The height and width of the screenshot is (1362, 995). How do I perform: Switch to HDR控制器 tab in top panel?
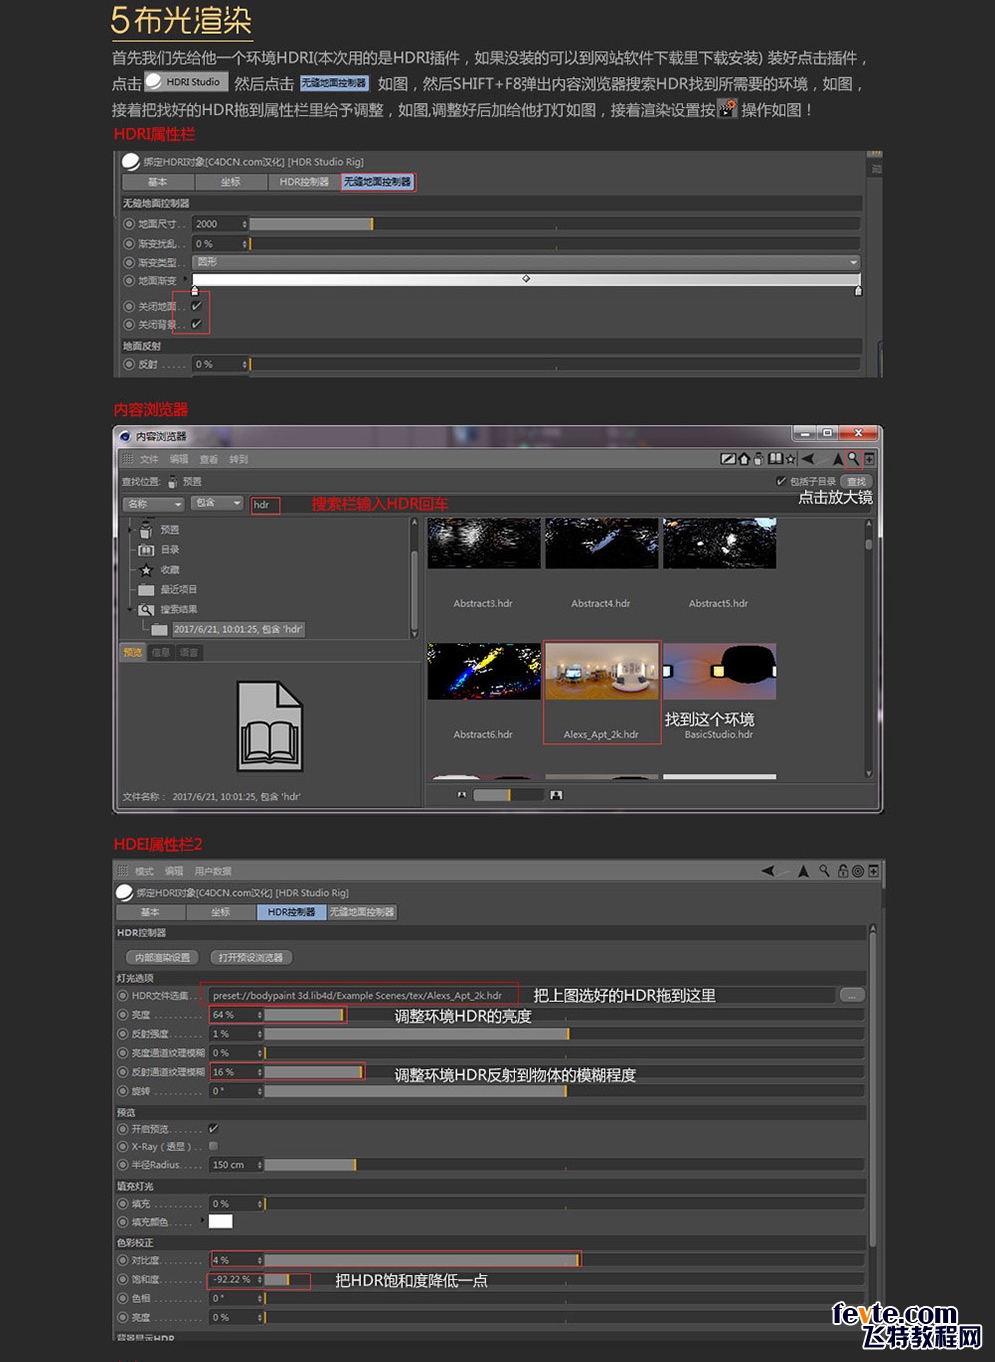(x=304, y=182)
